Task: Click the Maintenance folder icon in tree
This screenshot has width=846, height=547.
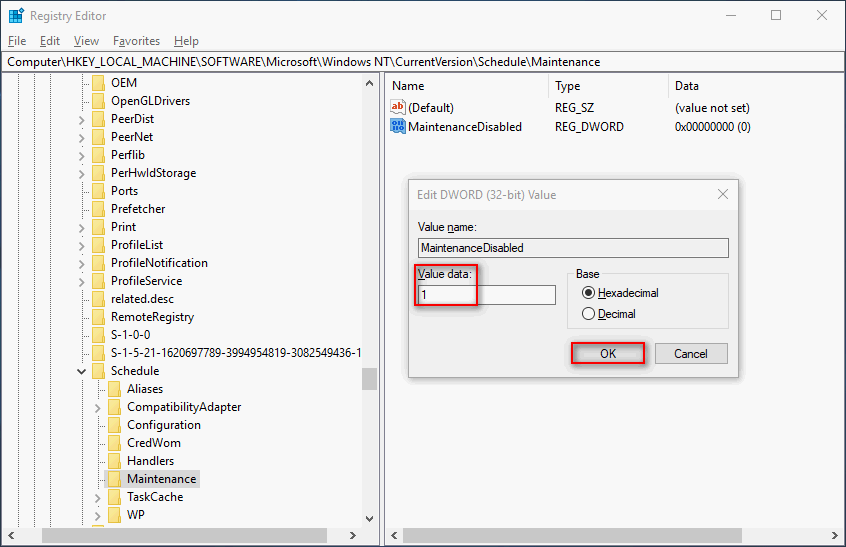Action: [x=114, y=479]
